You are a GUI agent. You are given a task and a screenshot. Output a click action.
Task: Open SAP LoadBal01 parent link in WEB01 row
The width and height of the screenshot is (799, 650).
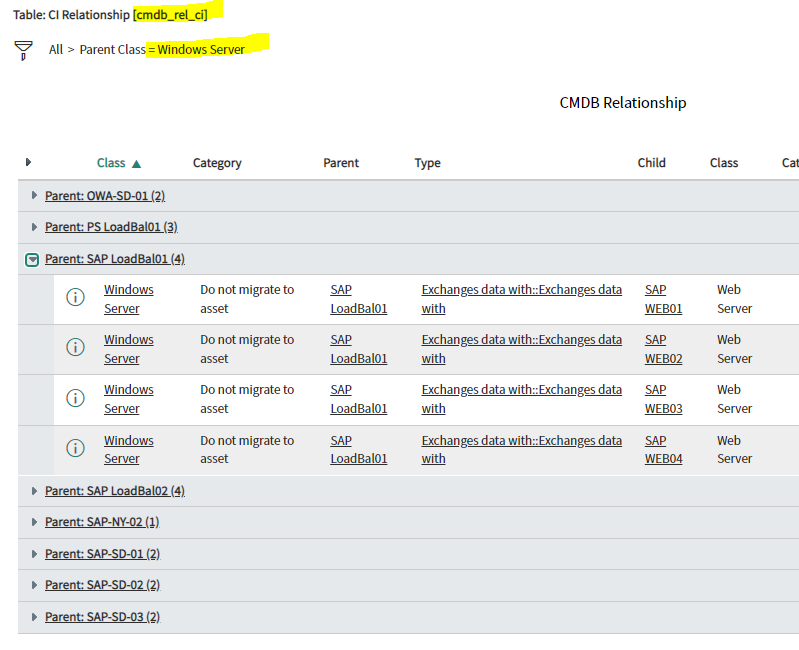point(359,299)
